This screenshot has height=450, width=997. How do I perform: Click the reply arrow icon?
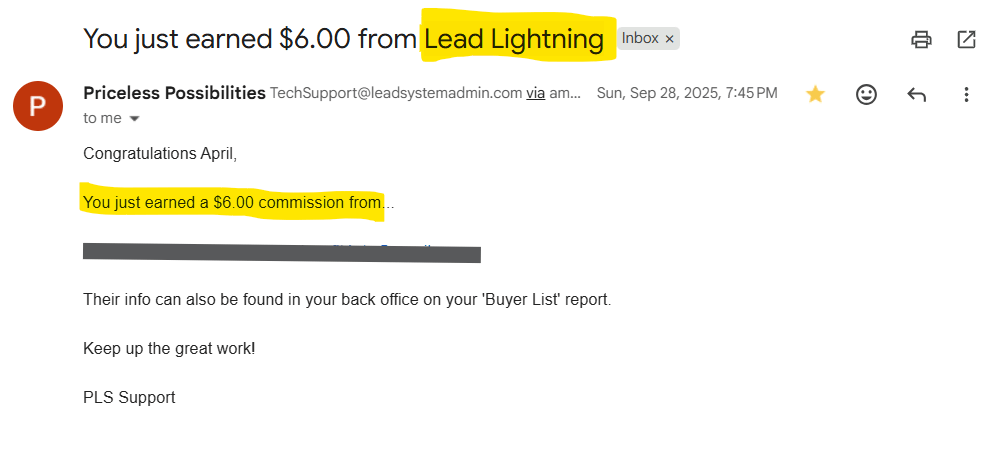point(916,94)
